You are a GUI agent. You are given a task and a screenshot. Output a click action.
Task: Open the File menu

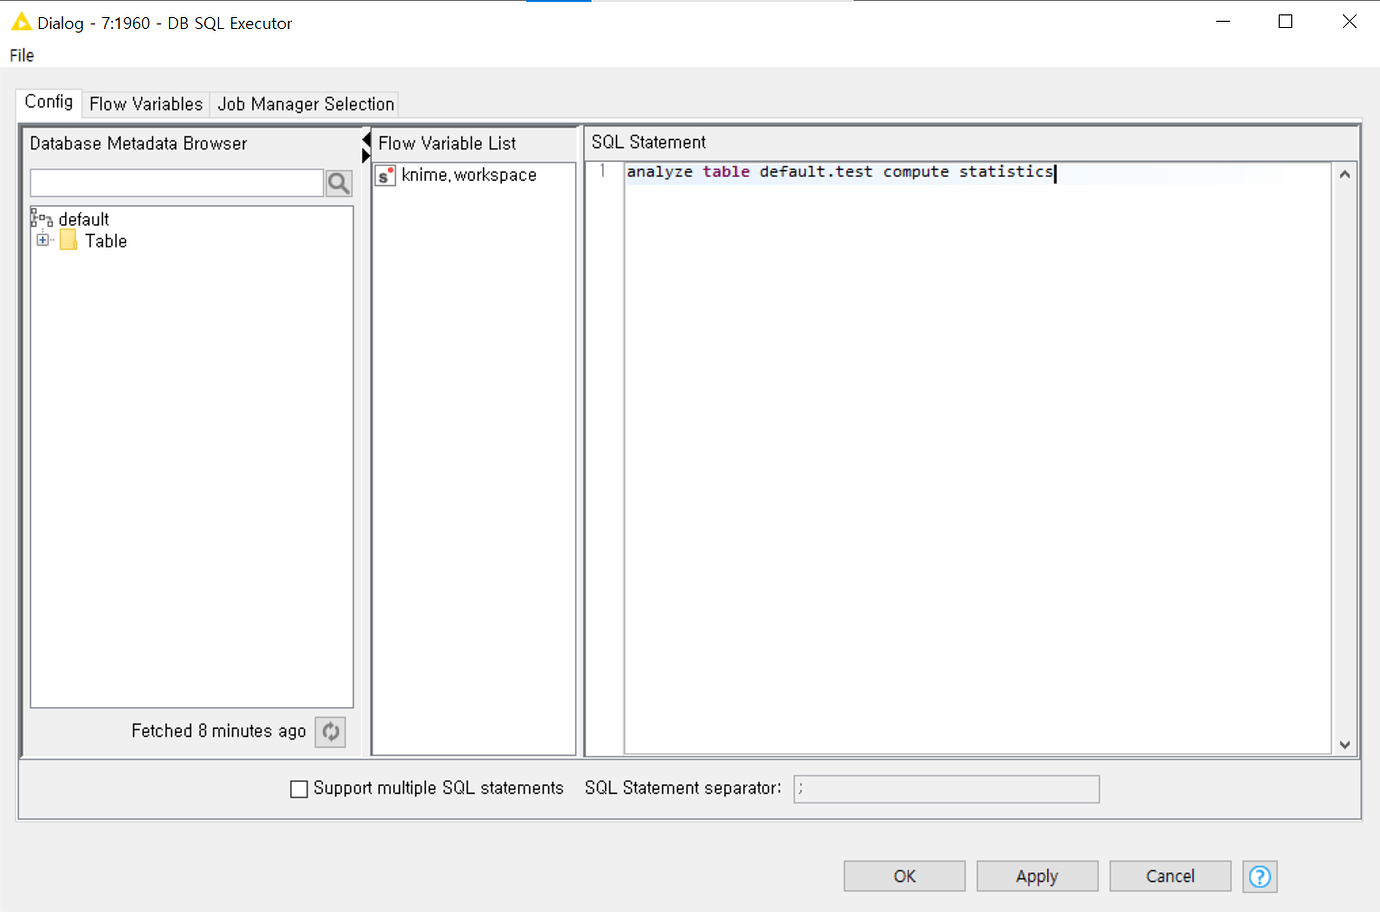click(20, 55)
